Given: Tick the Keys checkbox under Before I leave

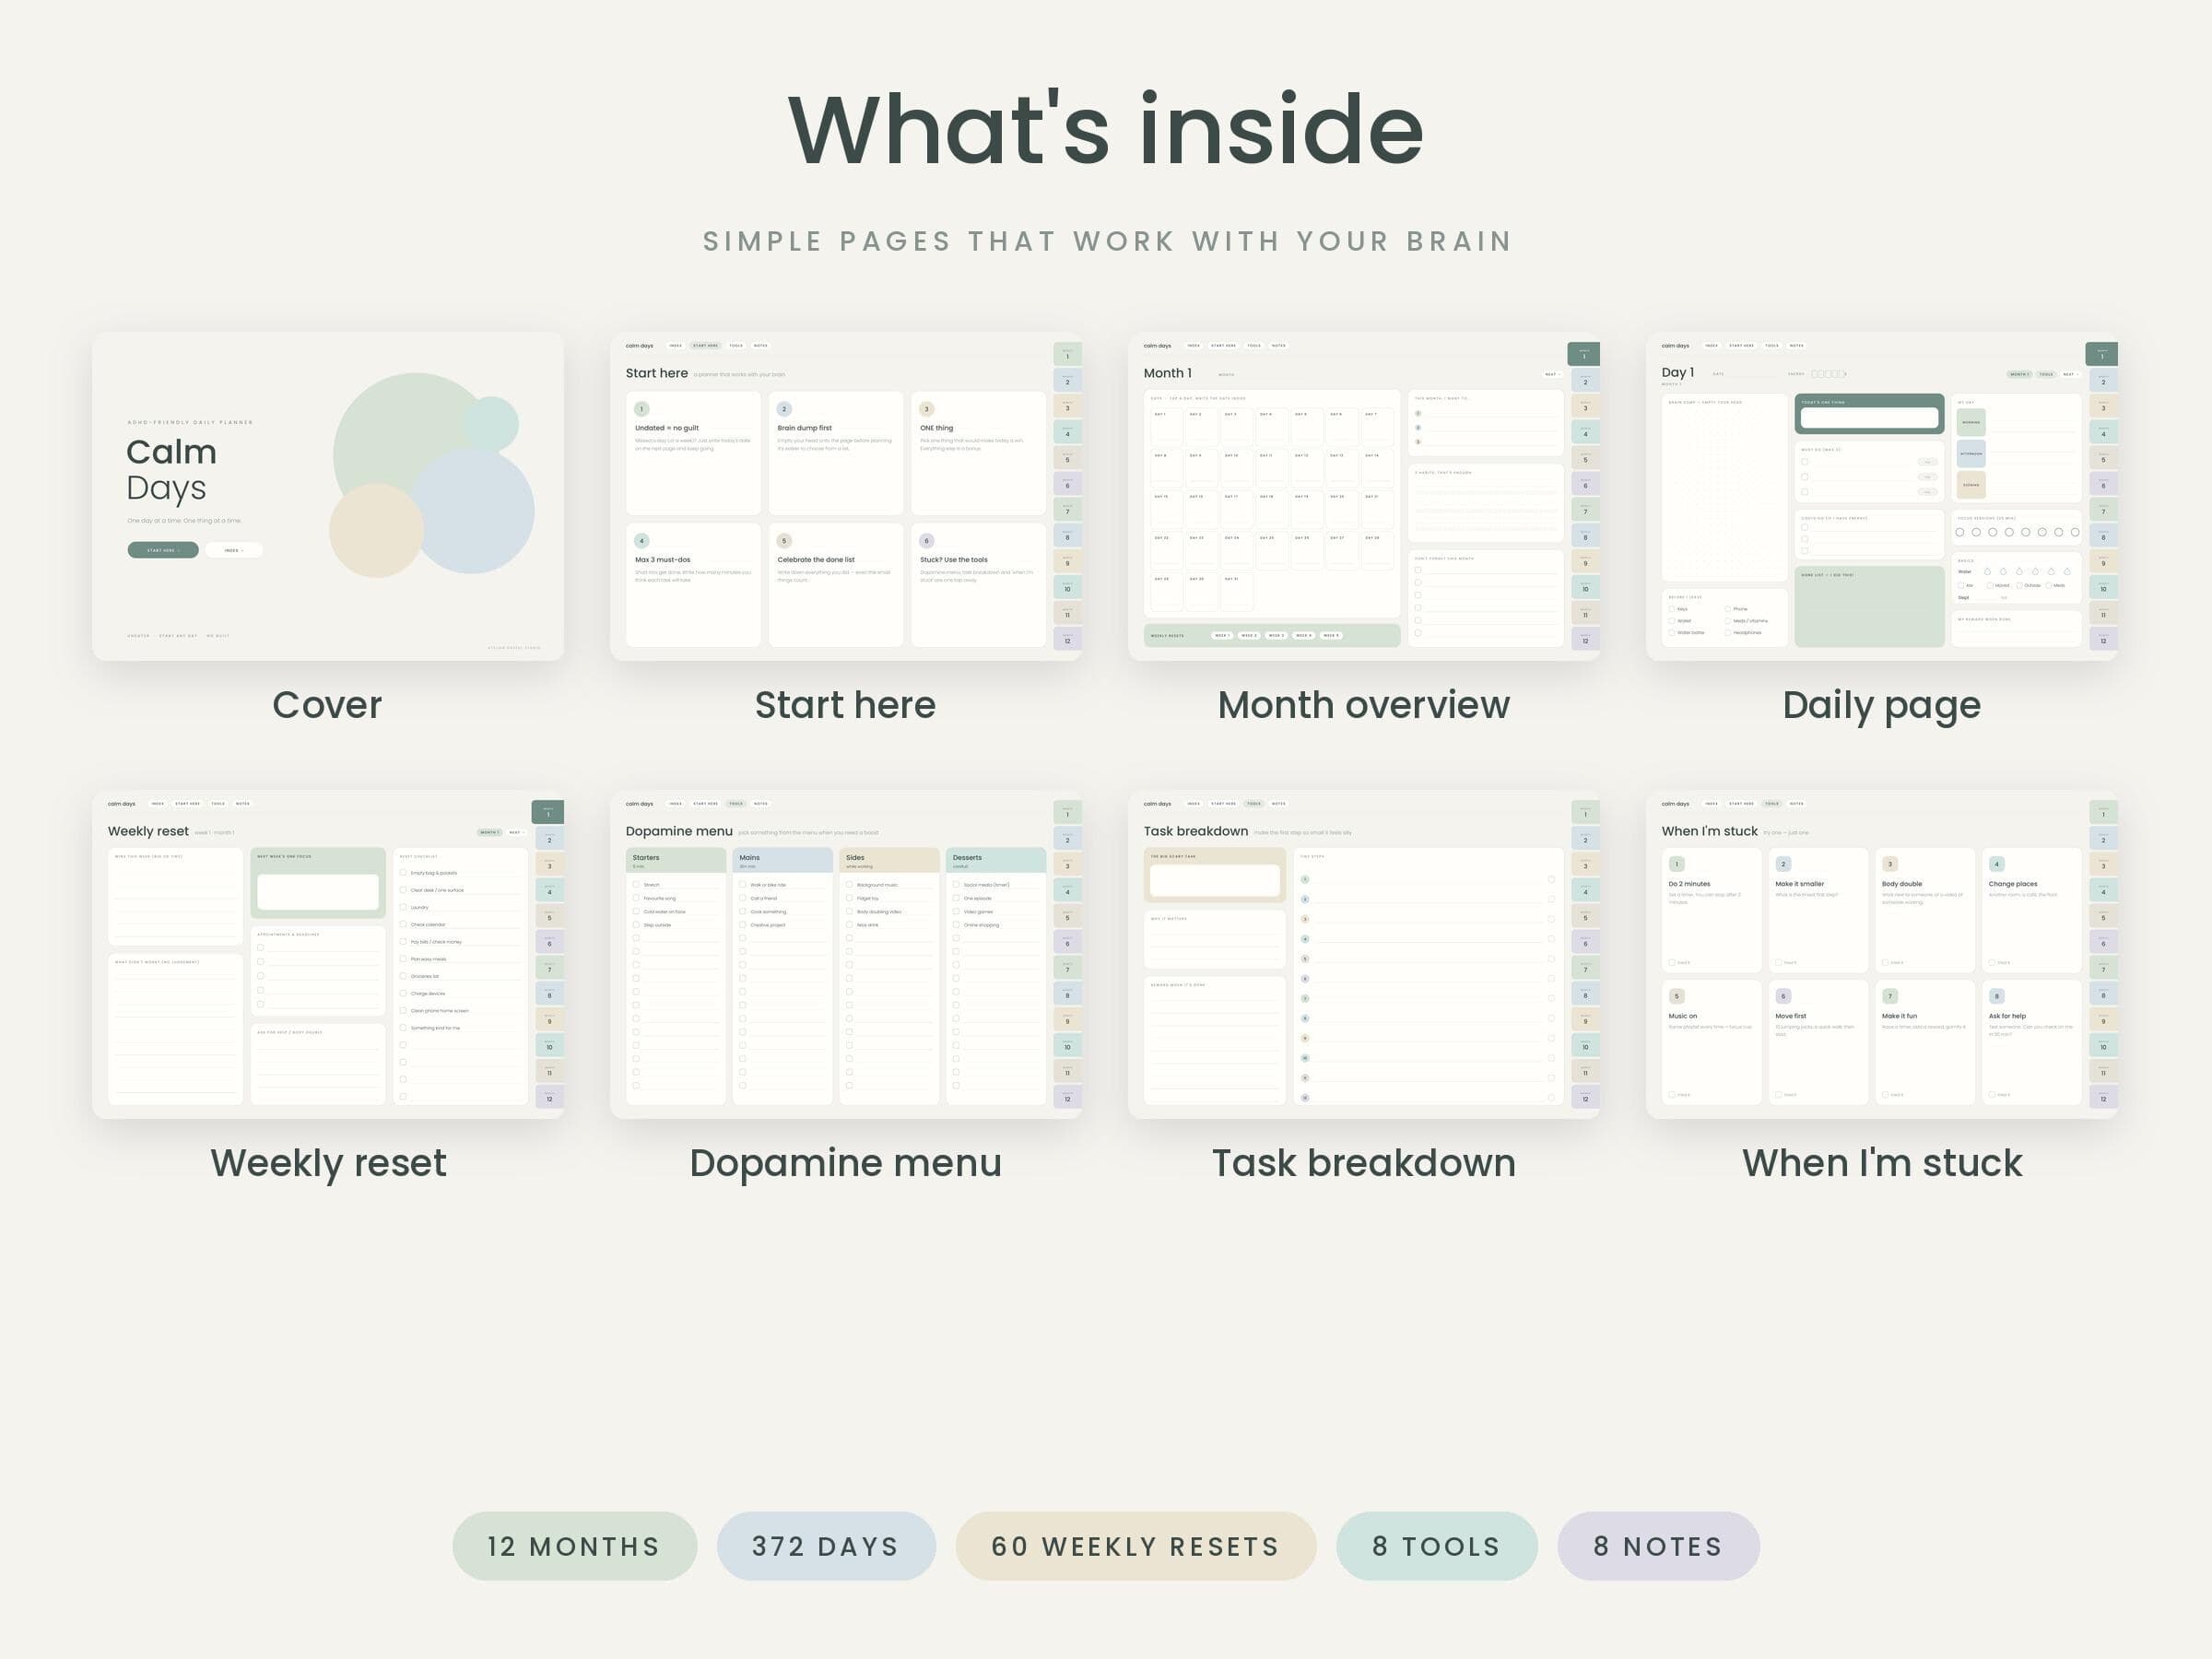Looking at the screenshot, I should coord(1672,609).
